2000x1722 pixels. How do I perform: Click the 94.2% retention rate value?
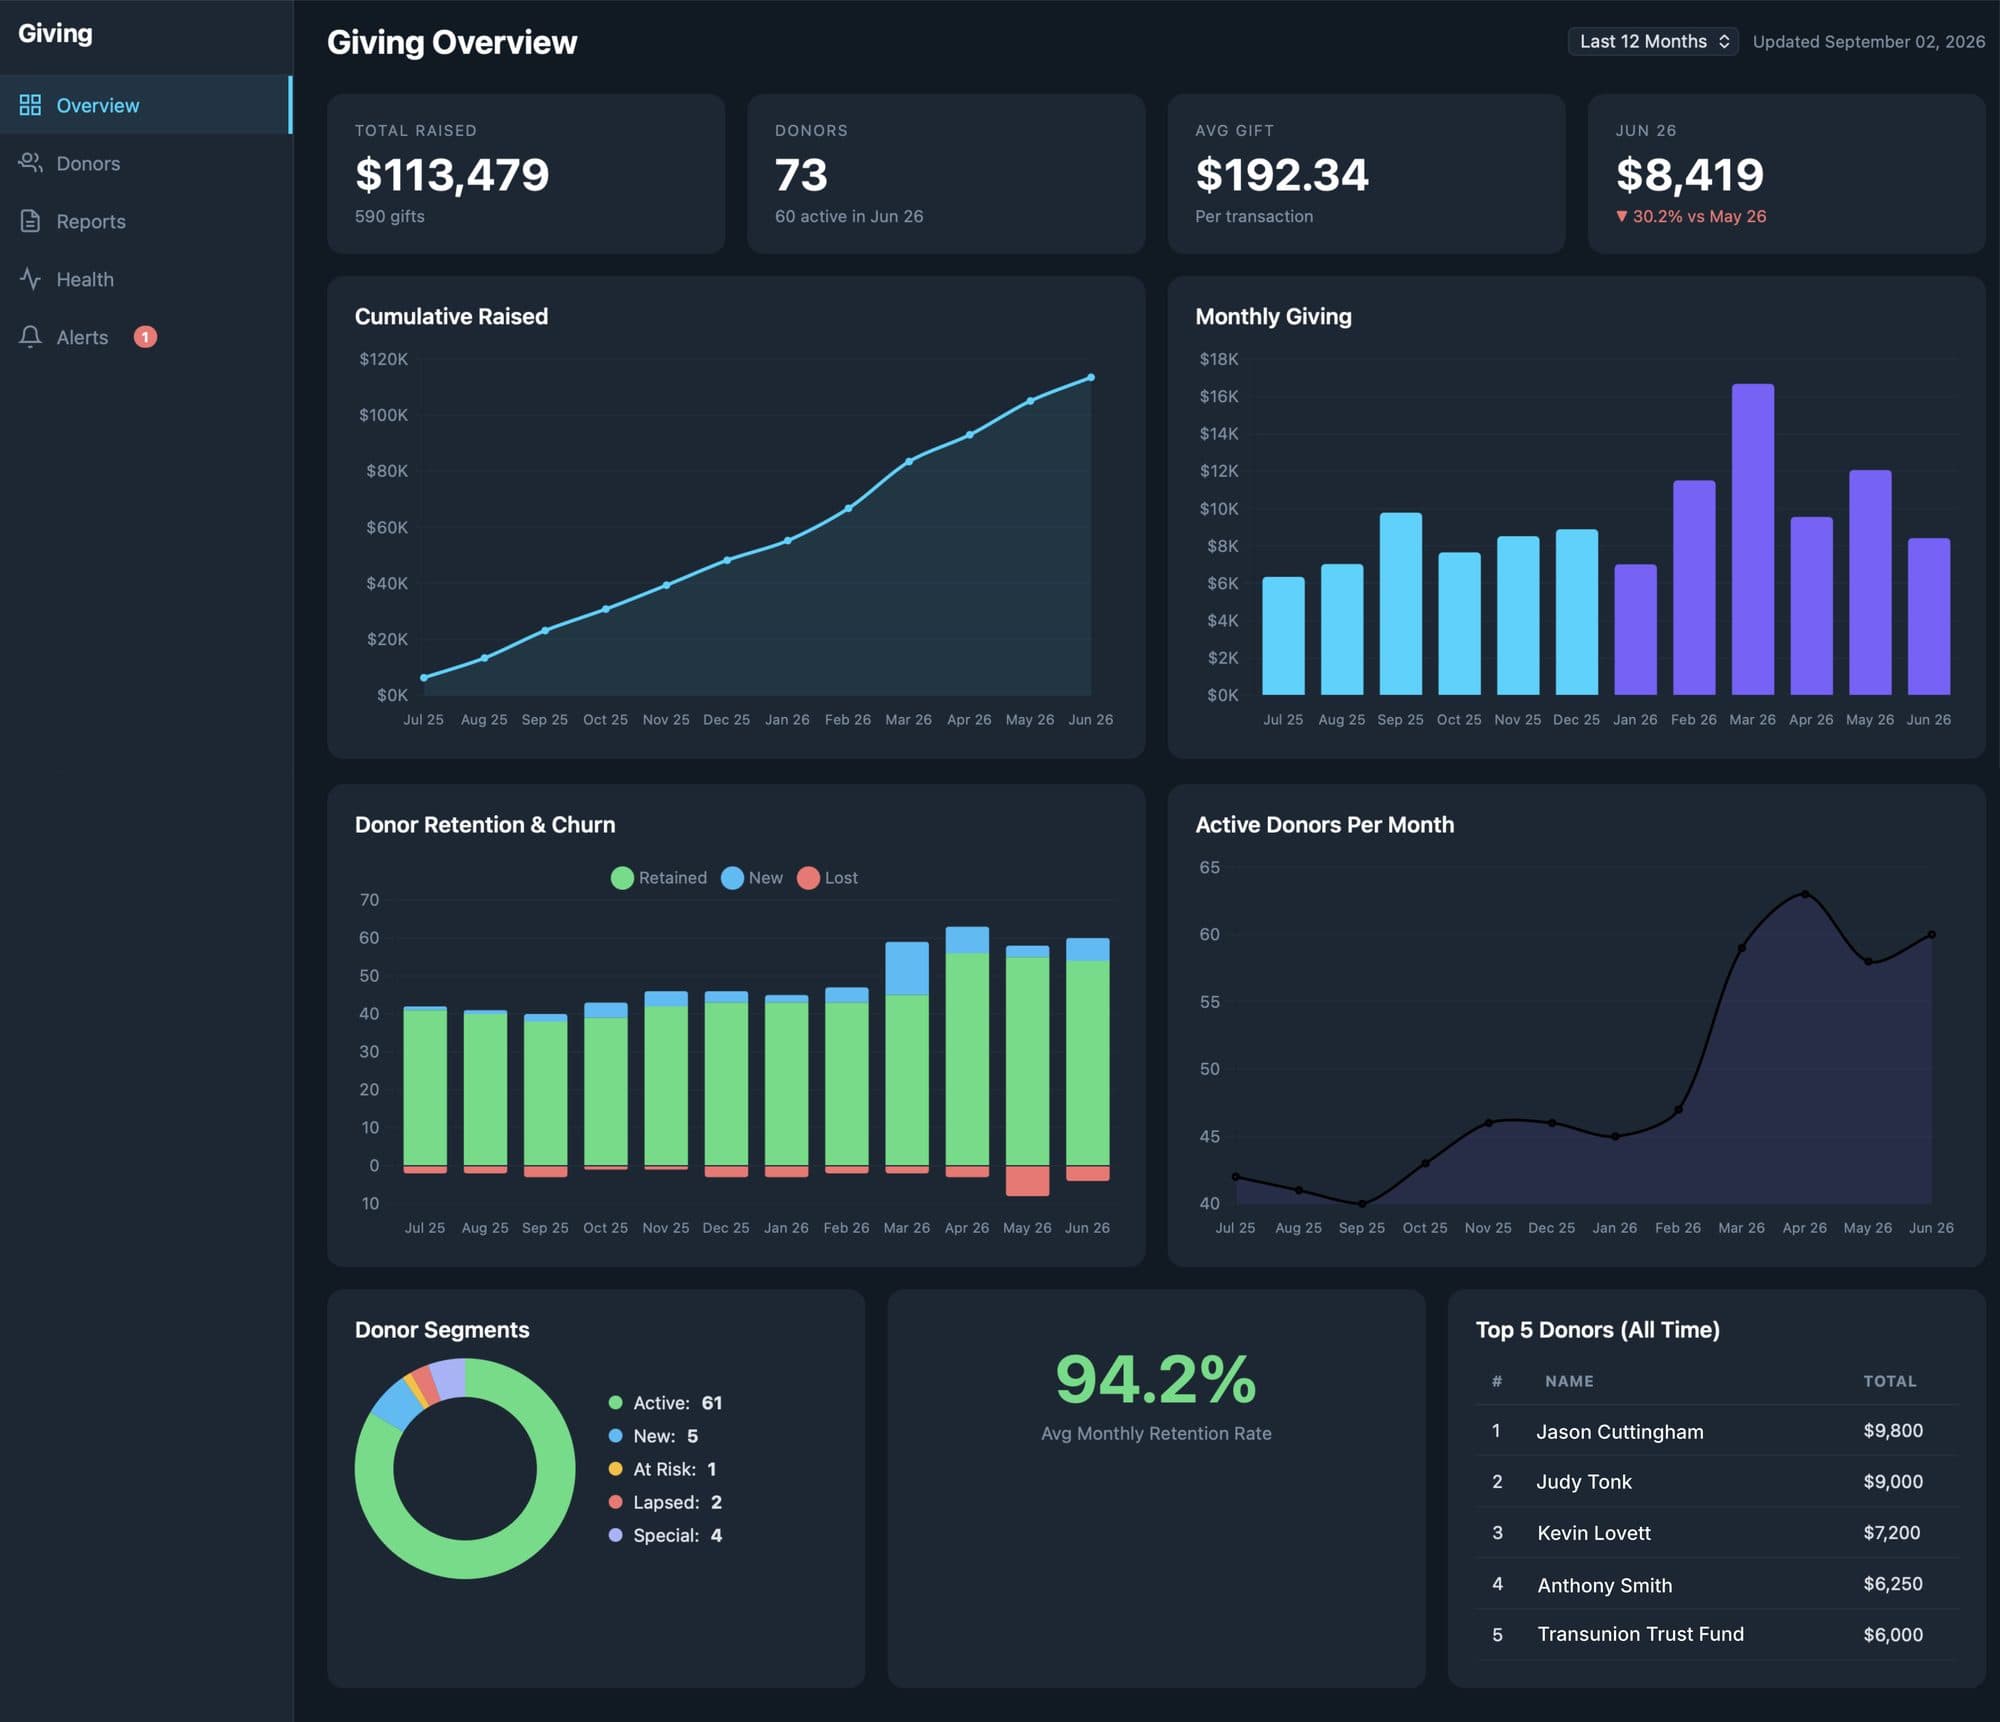(x=1156, y=1380)
